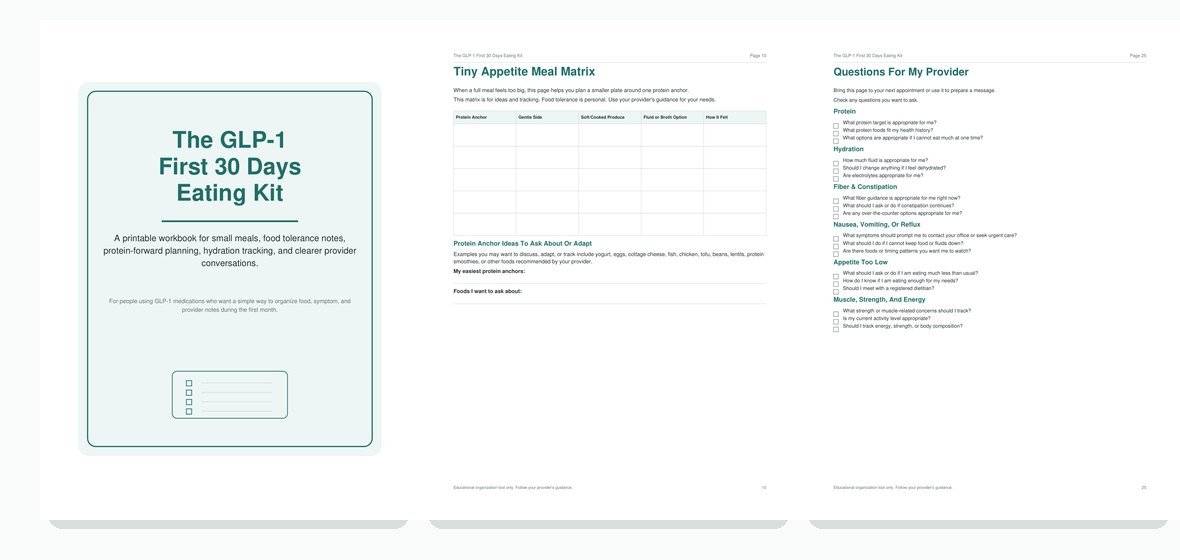Click the 'Fluid or Broth Option' column header
The image size is (1180, 560).
(x=672, y=117)
